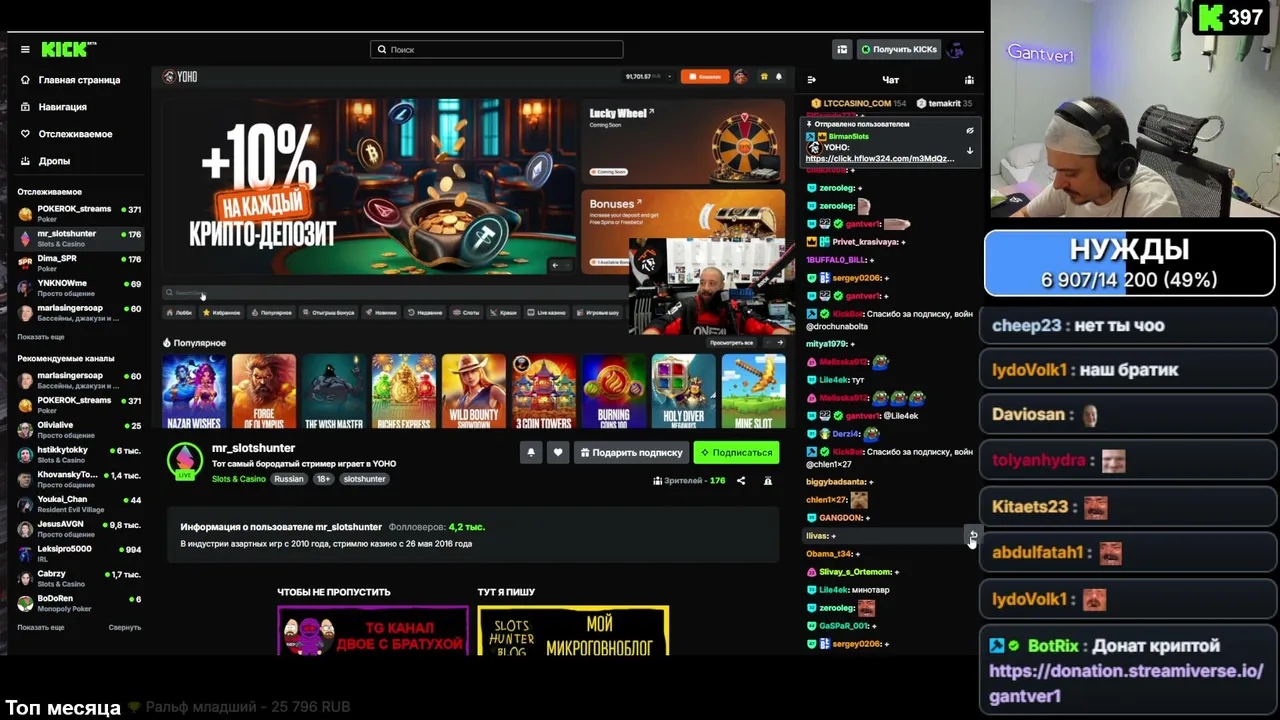Open Olivialive recommended channel

coord(80,429)
